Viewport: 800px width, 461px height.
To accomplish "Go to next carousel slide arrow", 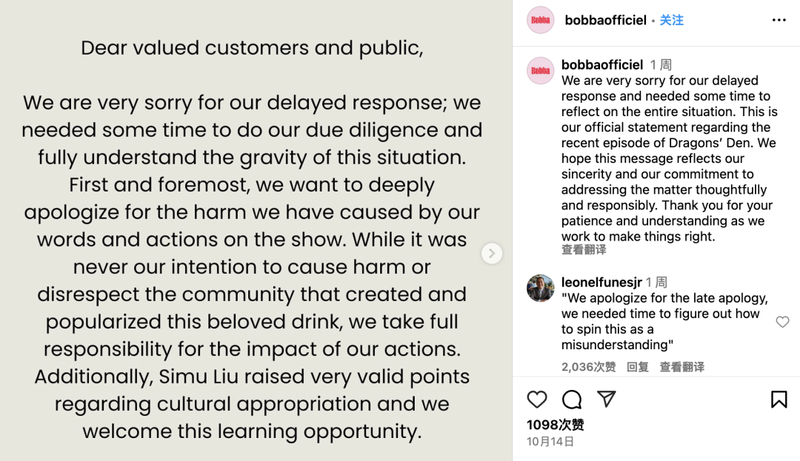I will coord(492,253).
